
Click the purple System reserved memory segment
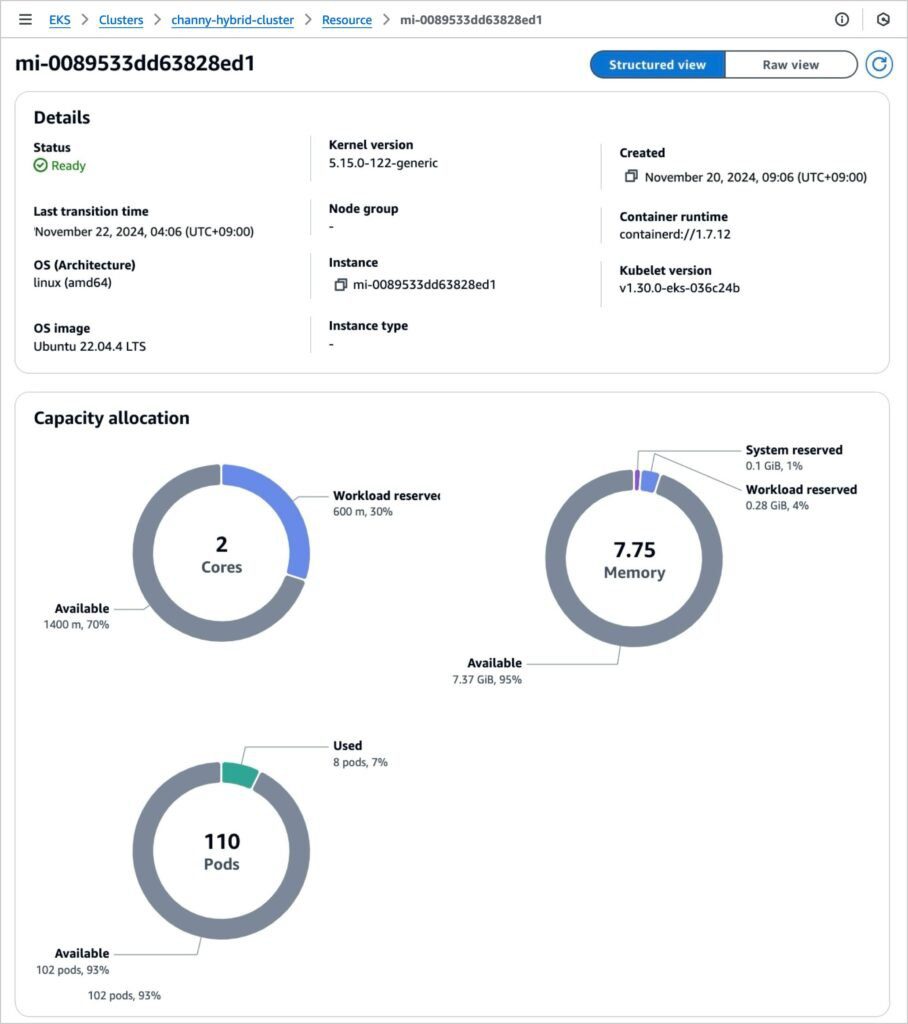tap(636, 480)
